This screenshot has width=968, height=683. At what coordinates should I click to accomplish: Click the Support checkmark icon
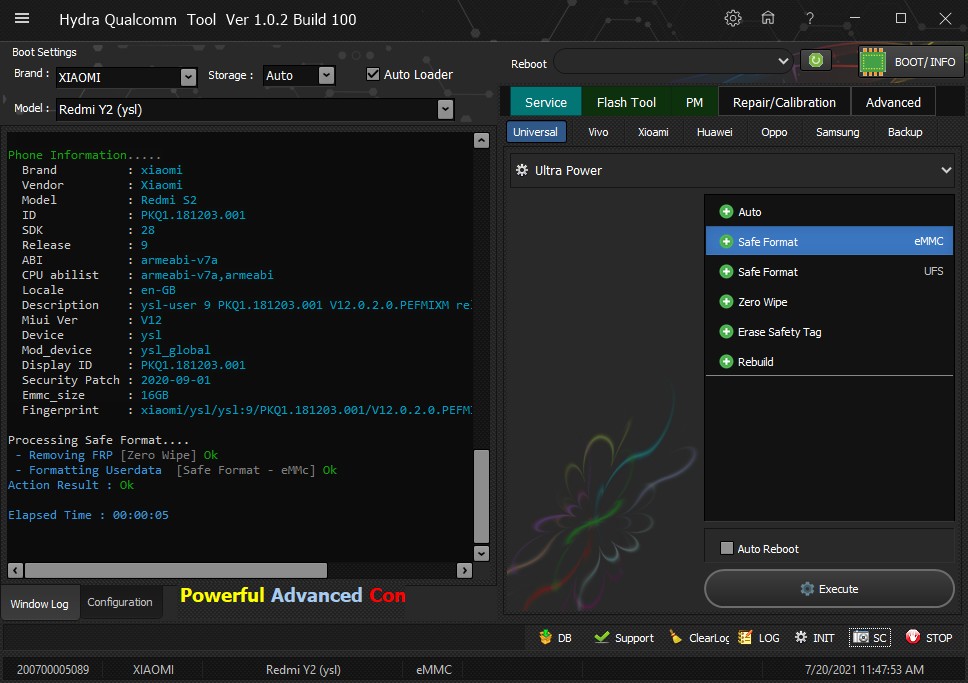click(601, 637)
